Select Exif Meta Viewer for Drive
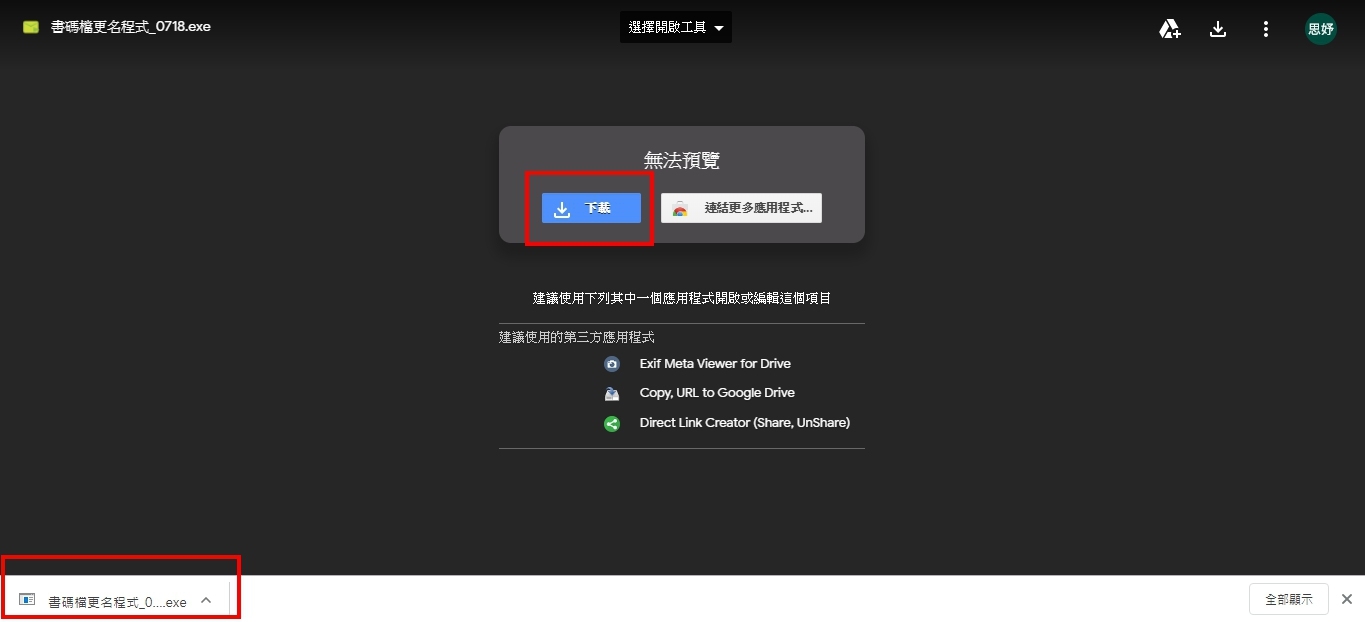 [715, 364]
